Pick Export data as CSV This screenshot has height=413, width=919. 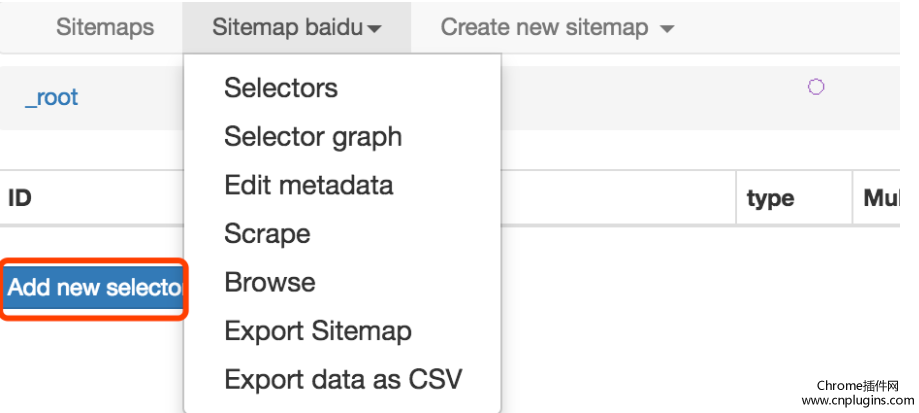(342, 380)
